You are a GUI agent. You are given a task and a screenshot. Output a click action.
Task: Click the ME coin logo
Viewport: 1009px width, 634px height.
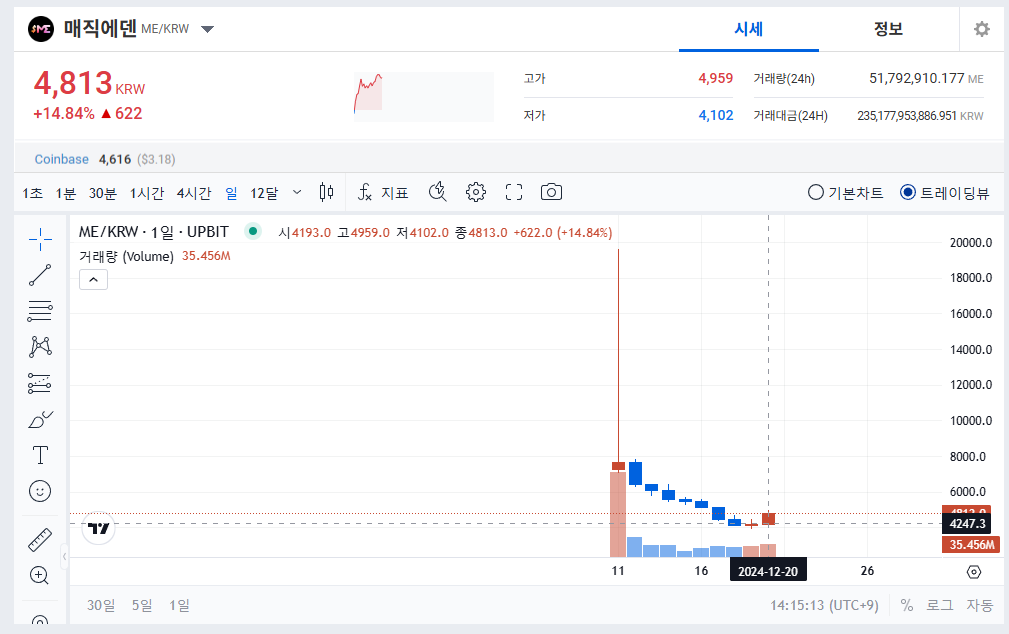(41, 29)
